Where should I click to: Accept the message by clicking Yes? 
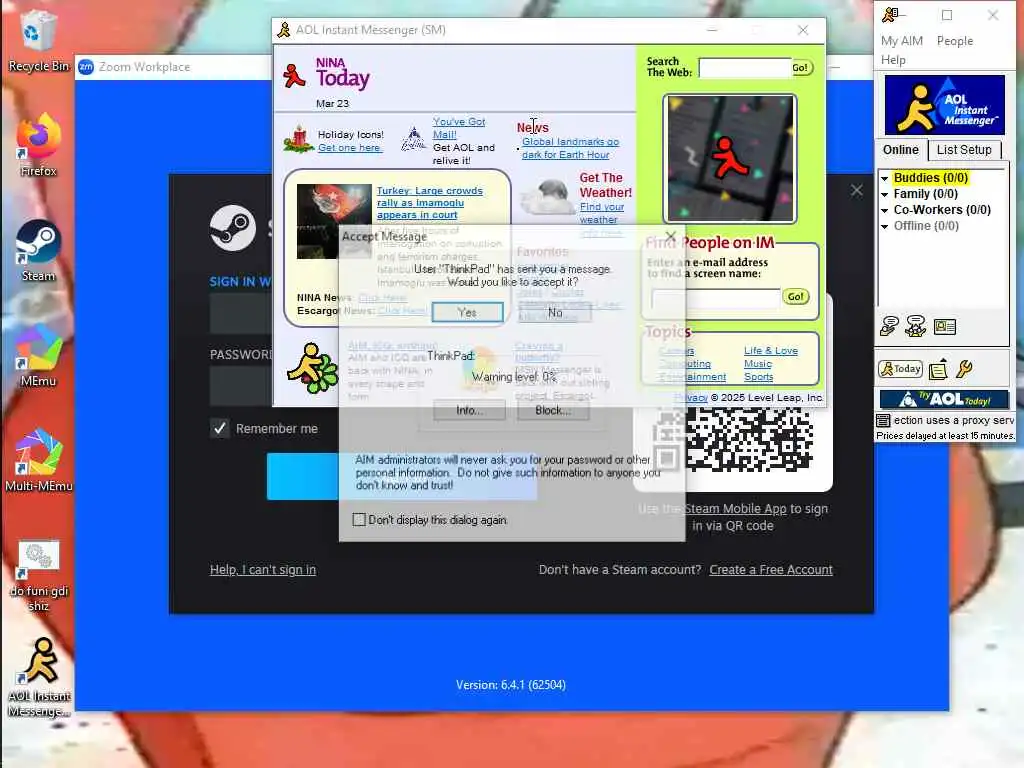467,312
